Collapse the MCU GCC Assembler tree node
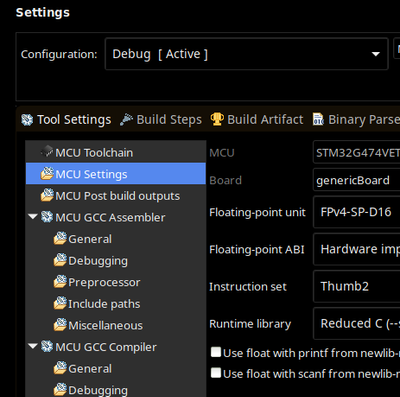 pos(33,217)
